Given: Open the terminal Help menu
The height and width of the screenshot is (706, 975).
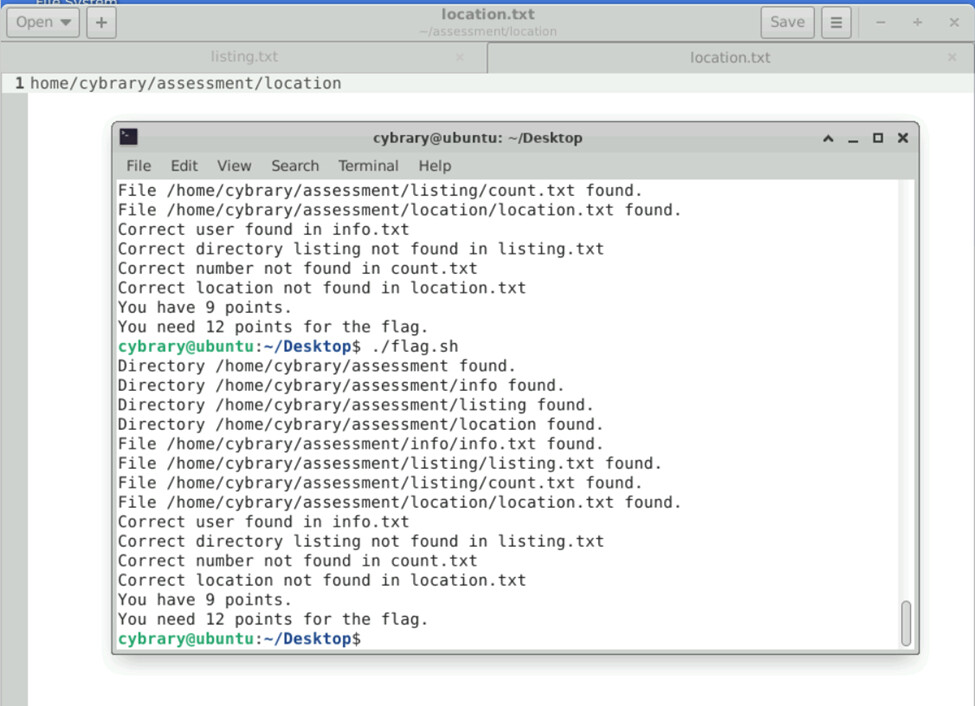Looking at the screenshot, I should pyautogui.click(x=435, y=166).
